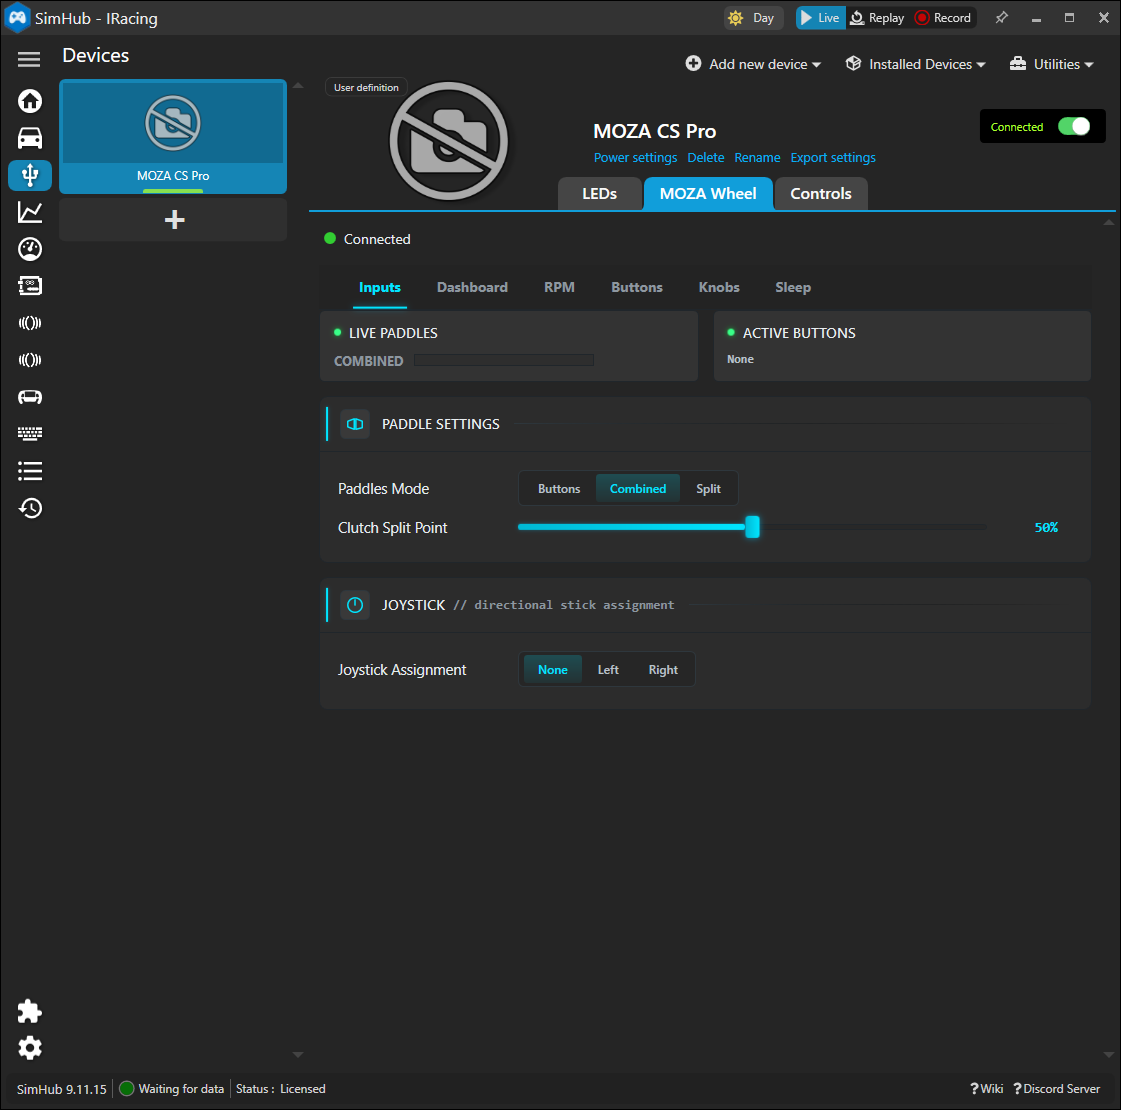Open the settings gear icon
The image size is (1121, 1110).
pyautogui.click(x=29, y=1048)
